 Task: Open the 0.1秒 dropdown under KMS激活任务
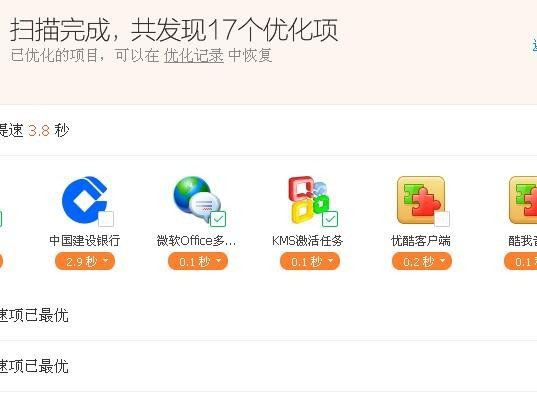tap(310, 262)
